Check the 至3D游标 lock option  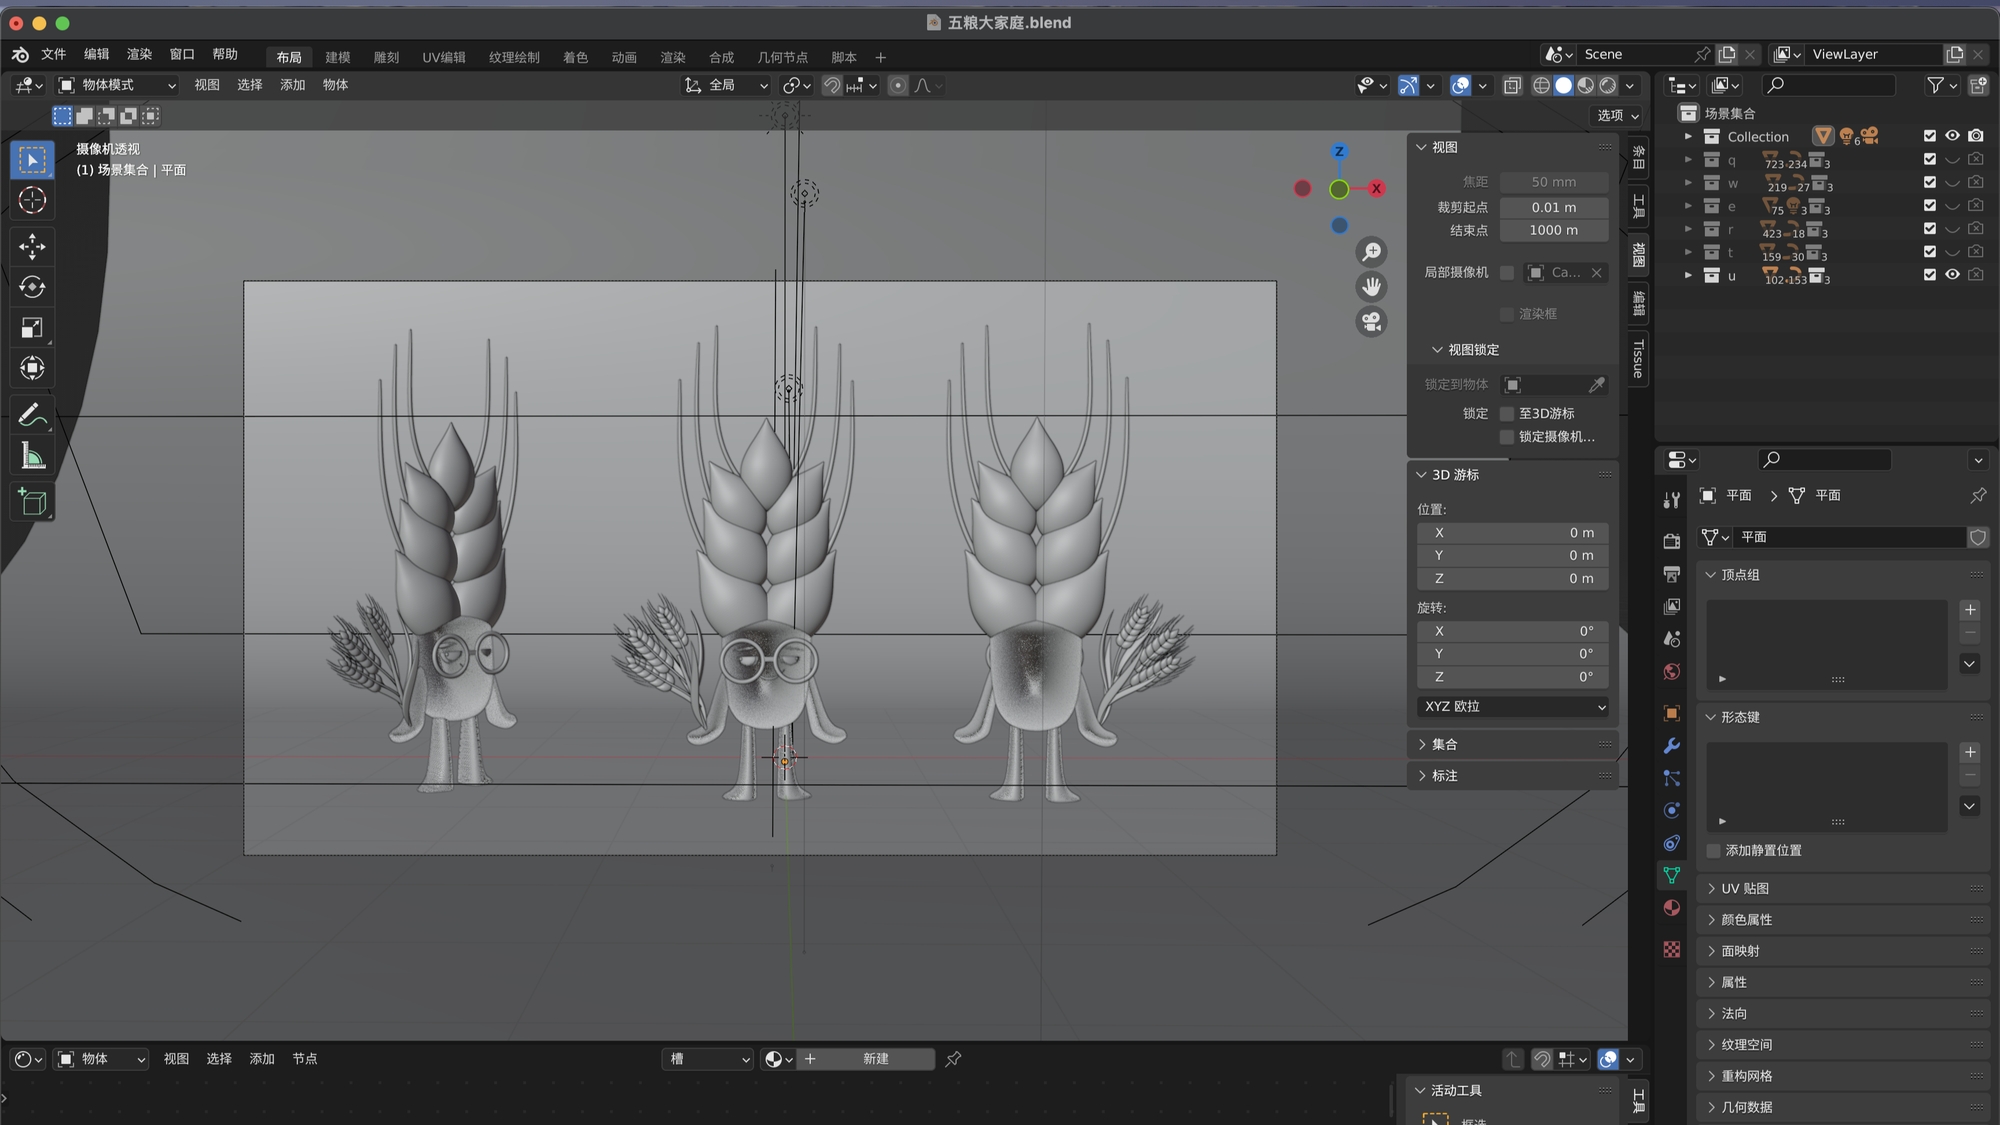coord(1507,414)
